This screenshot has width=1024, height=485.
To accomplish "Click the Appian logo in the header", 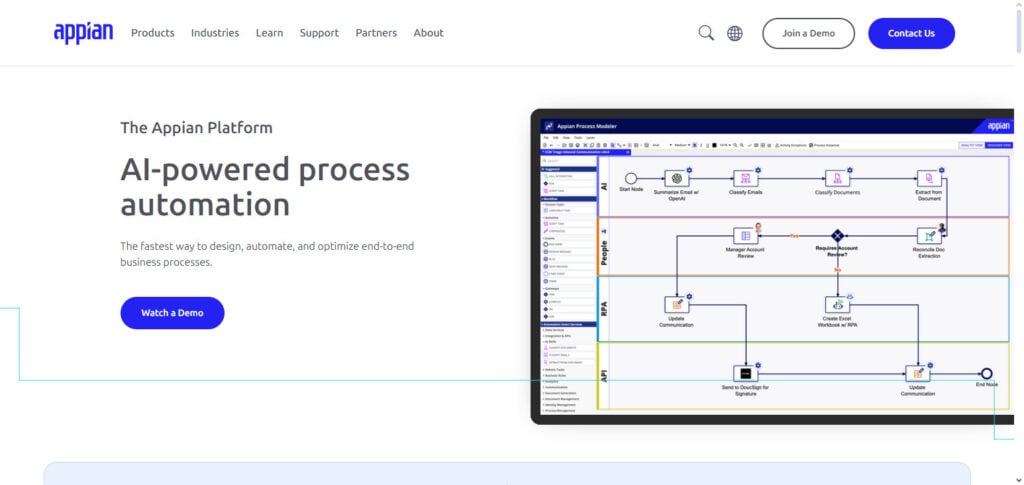I will click(x=83, y=33).
